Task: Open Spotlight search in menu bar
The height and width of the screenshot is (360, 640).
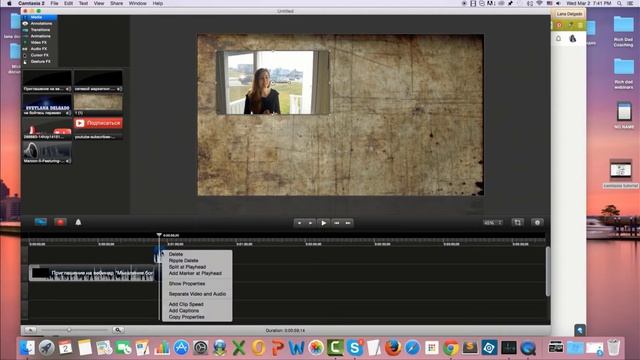Action: [x=619, y=3]
